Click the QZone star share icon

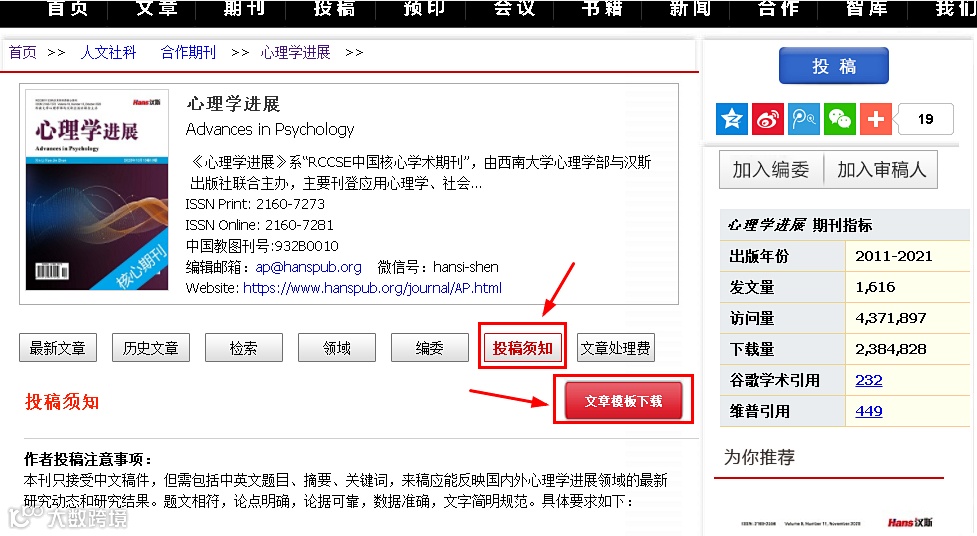[732, 119]
